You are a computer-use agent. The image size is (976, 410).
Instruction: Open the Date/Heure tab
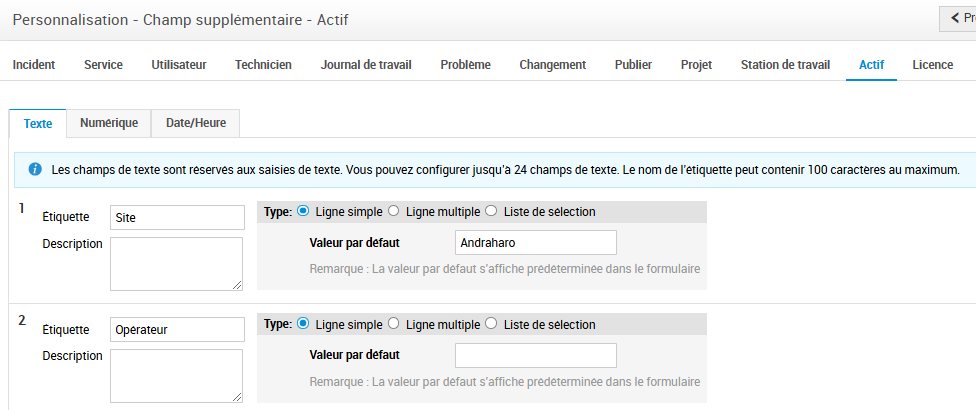tap(196, 123)
